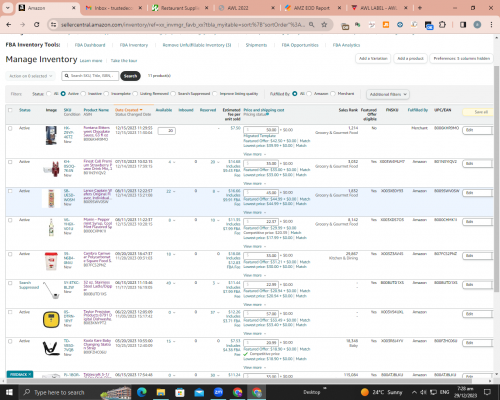Expand View more for Cambro Camwear row
500x400 pixels.
pos(255,275)
